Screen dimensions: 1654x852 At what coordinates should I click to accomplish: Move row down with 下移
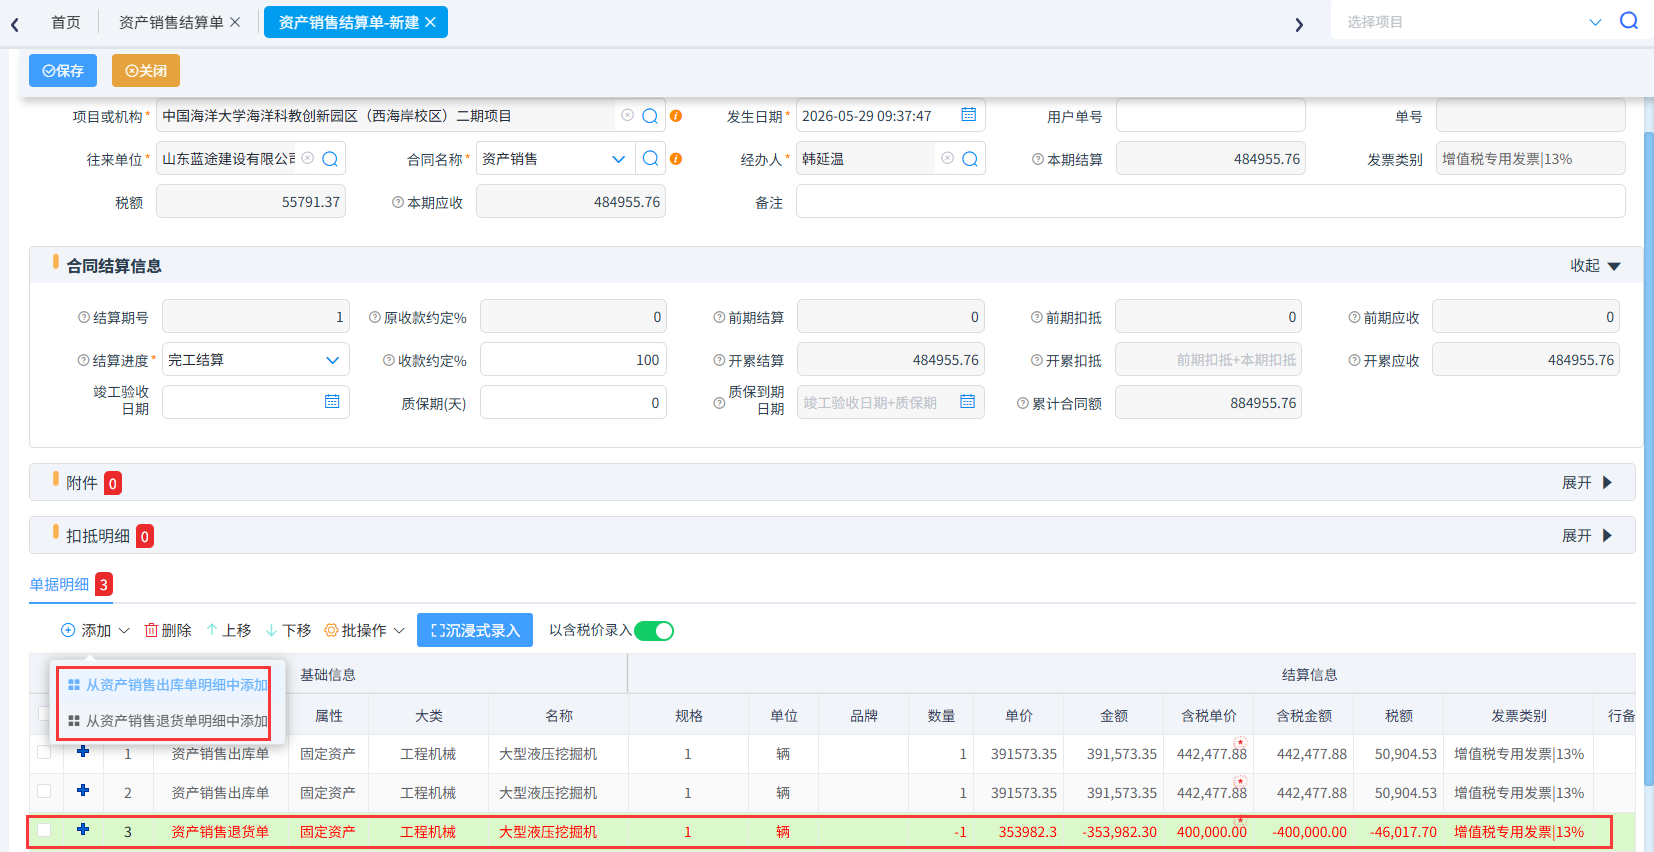pyautogui.click(x=288, y=631)
